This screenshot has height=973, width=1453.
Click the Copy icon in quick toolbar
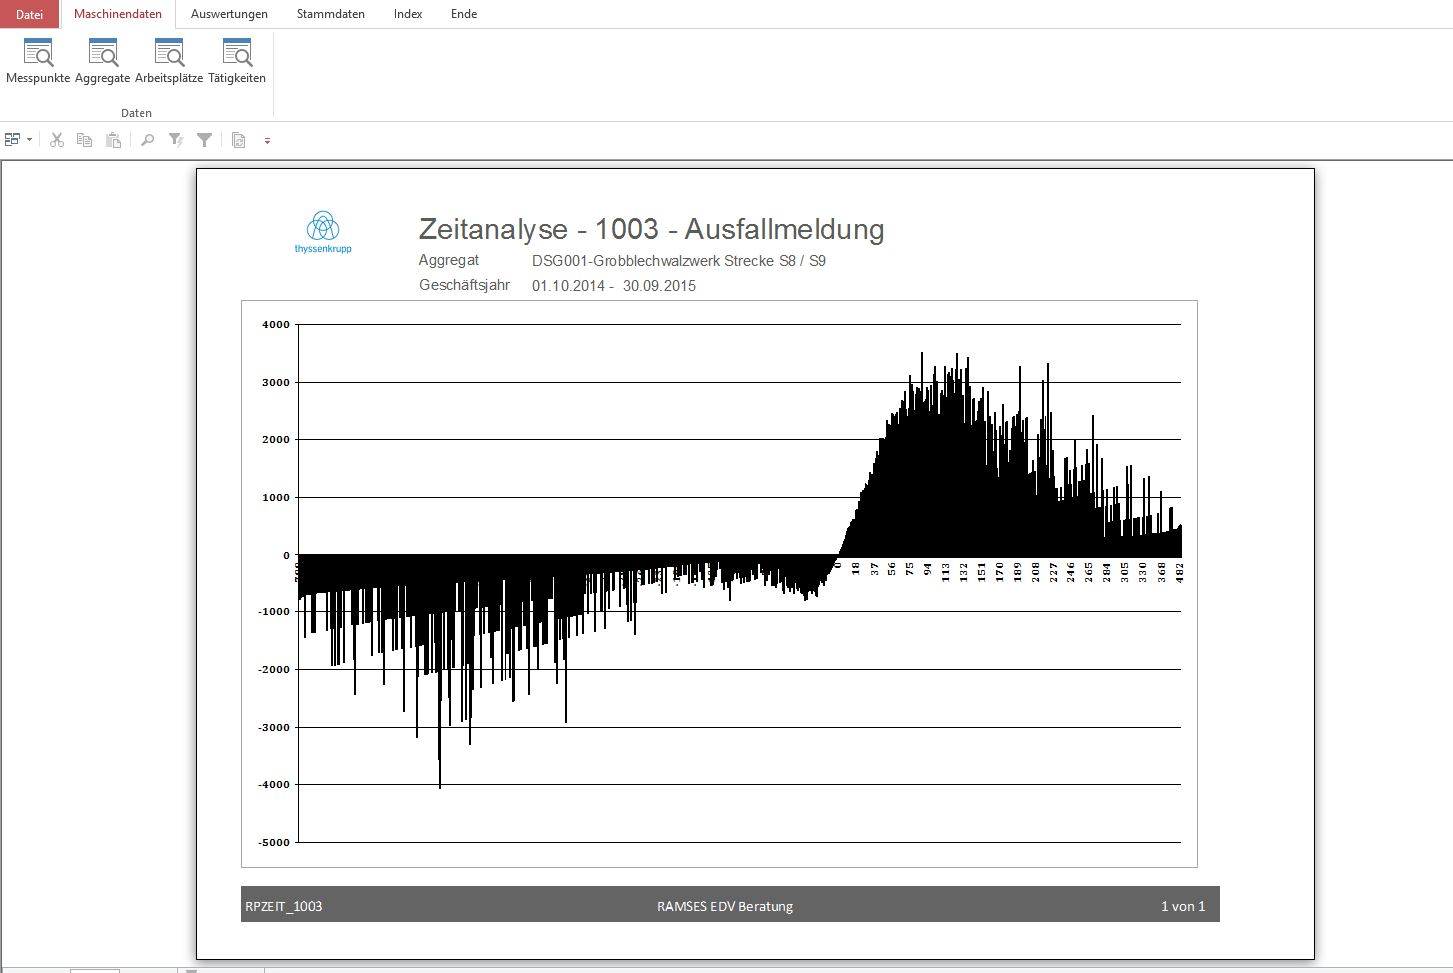(x=85, y=140)
